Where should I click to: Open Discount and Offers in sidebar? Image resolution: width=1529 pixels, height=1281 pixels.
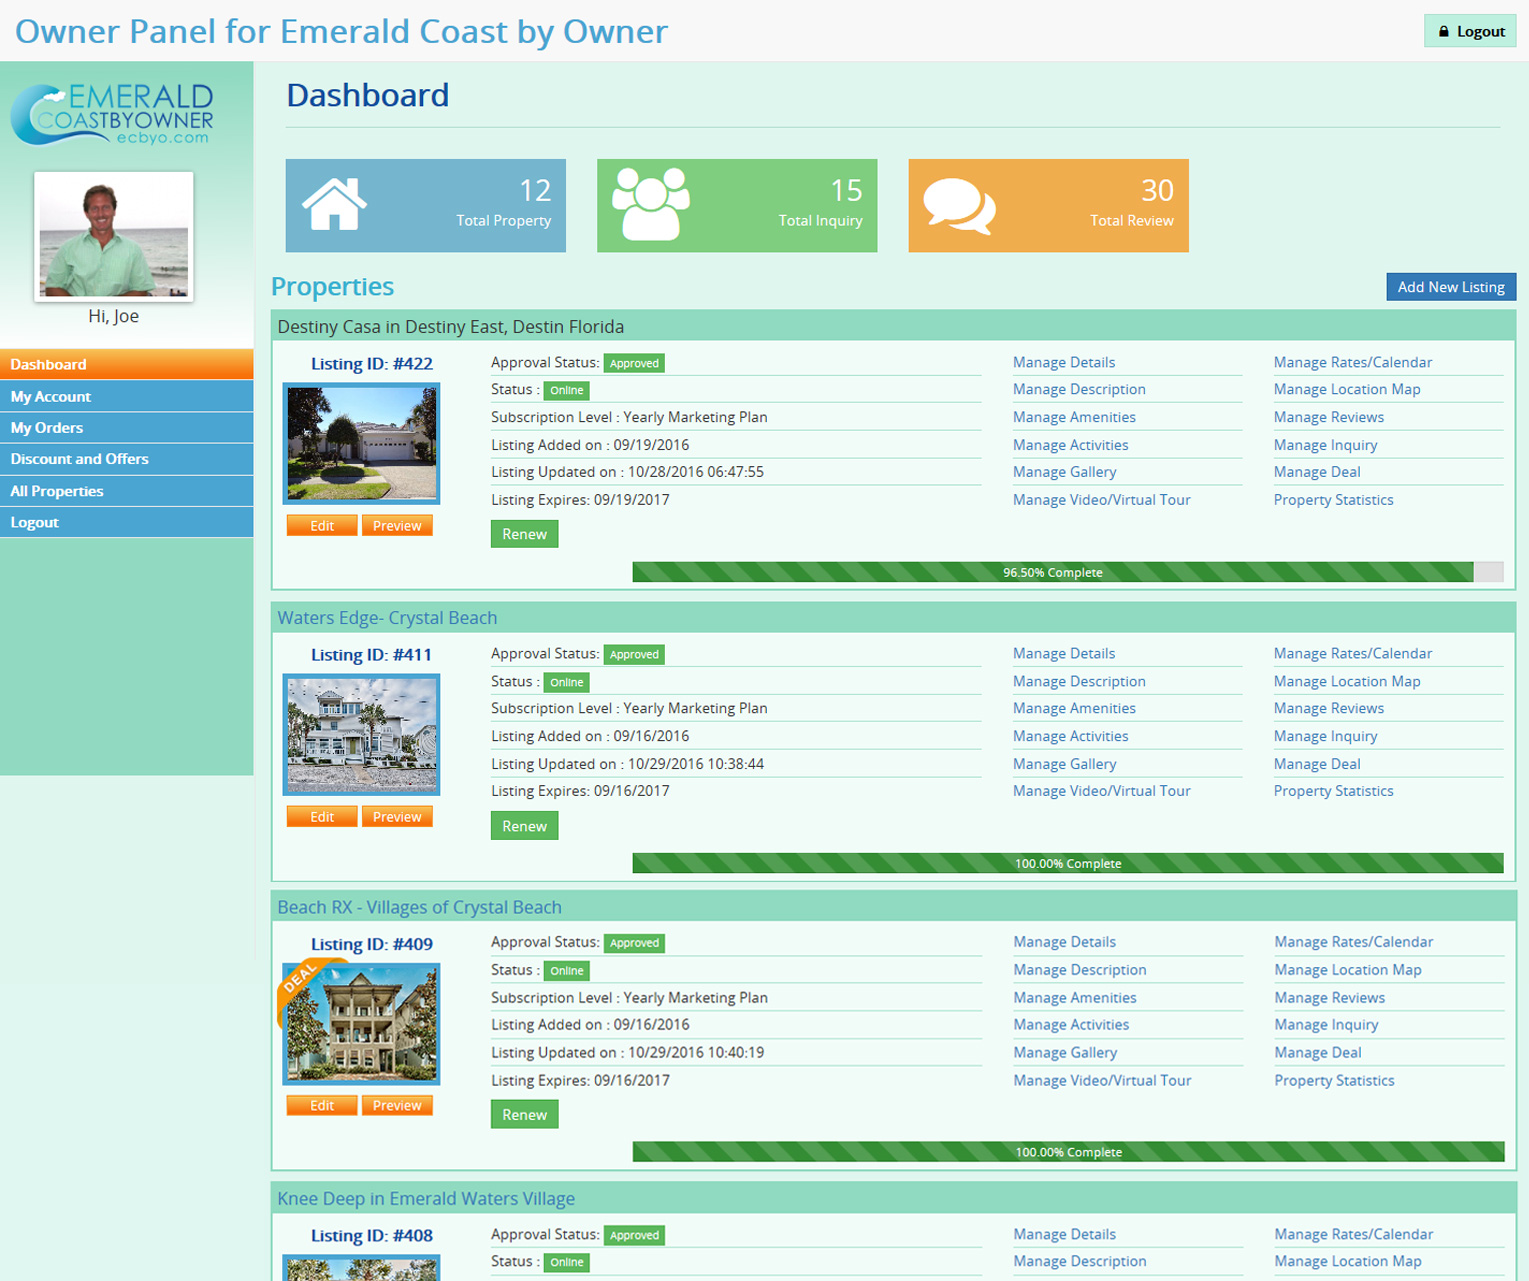tap(126, 459)
